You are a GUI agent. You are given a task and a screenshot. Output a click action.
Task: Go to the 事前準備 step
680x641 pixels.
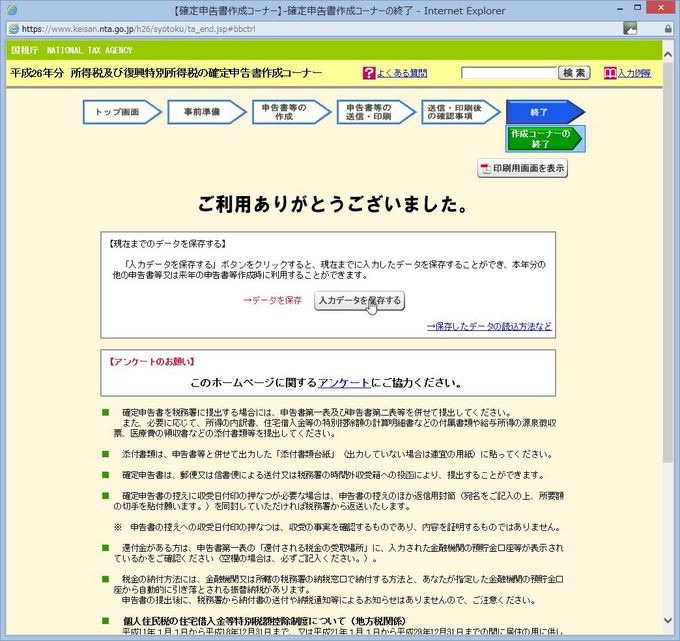tap(207, 112)
